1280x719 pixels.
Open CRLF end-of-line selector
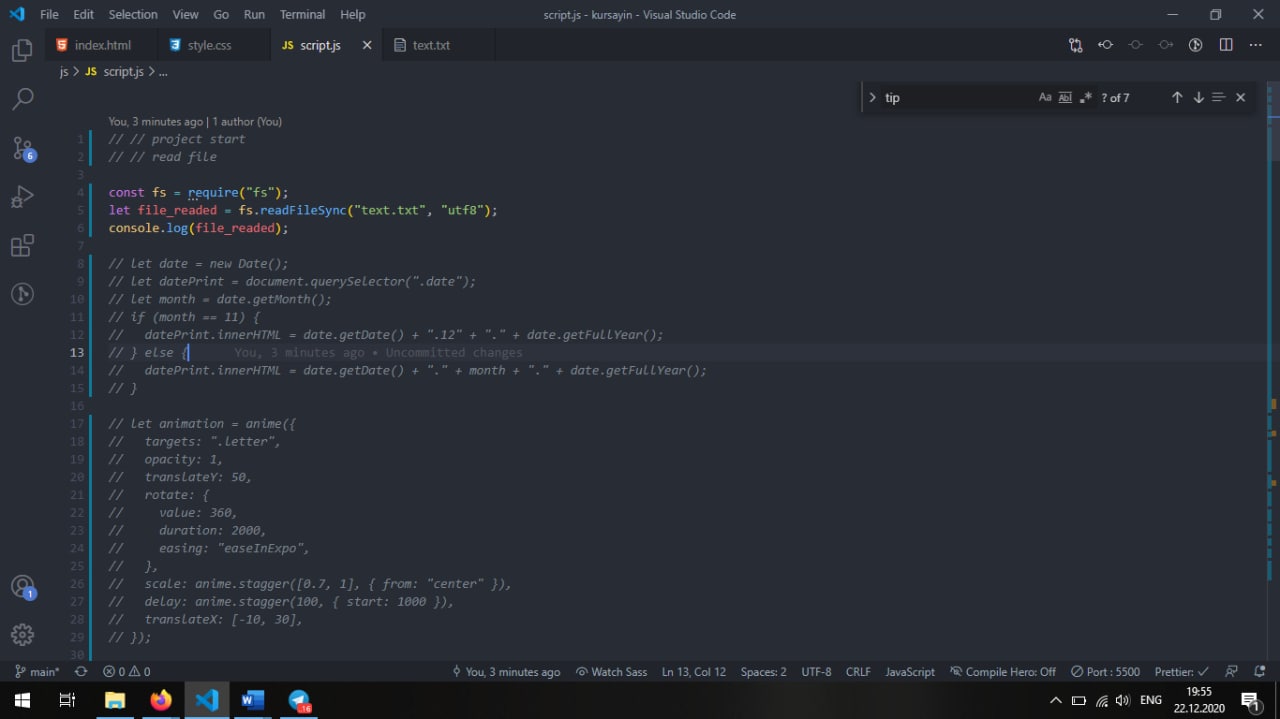858,672
